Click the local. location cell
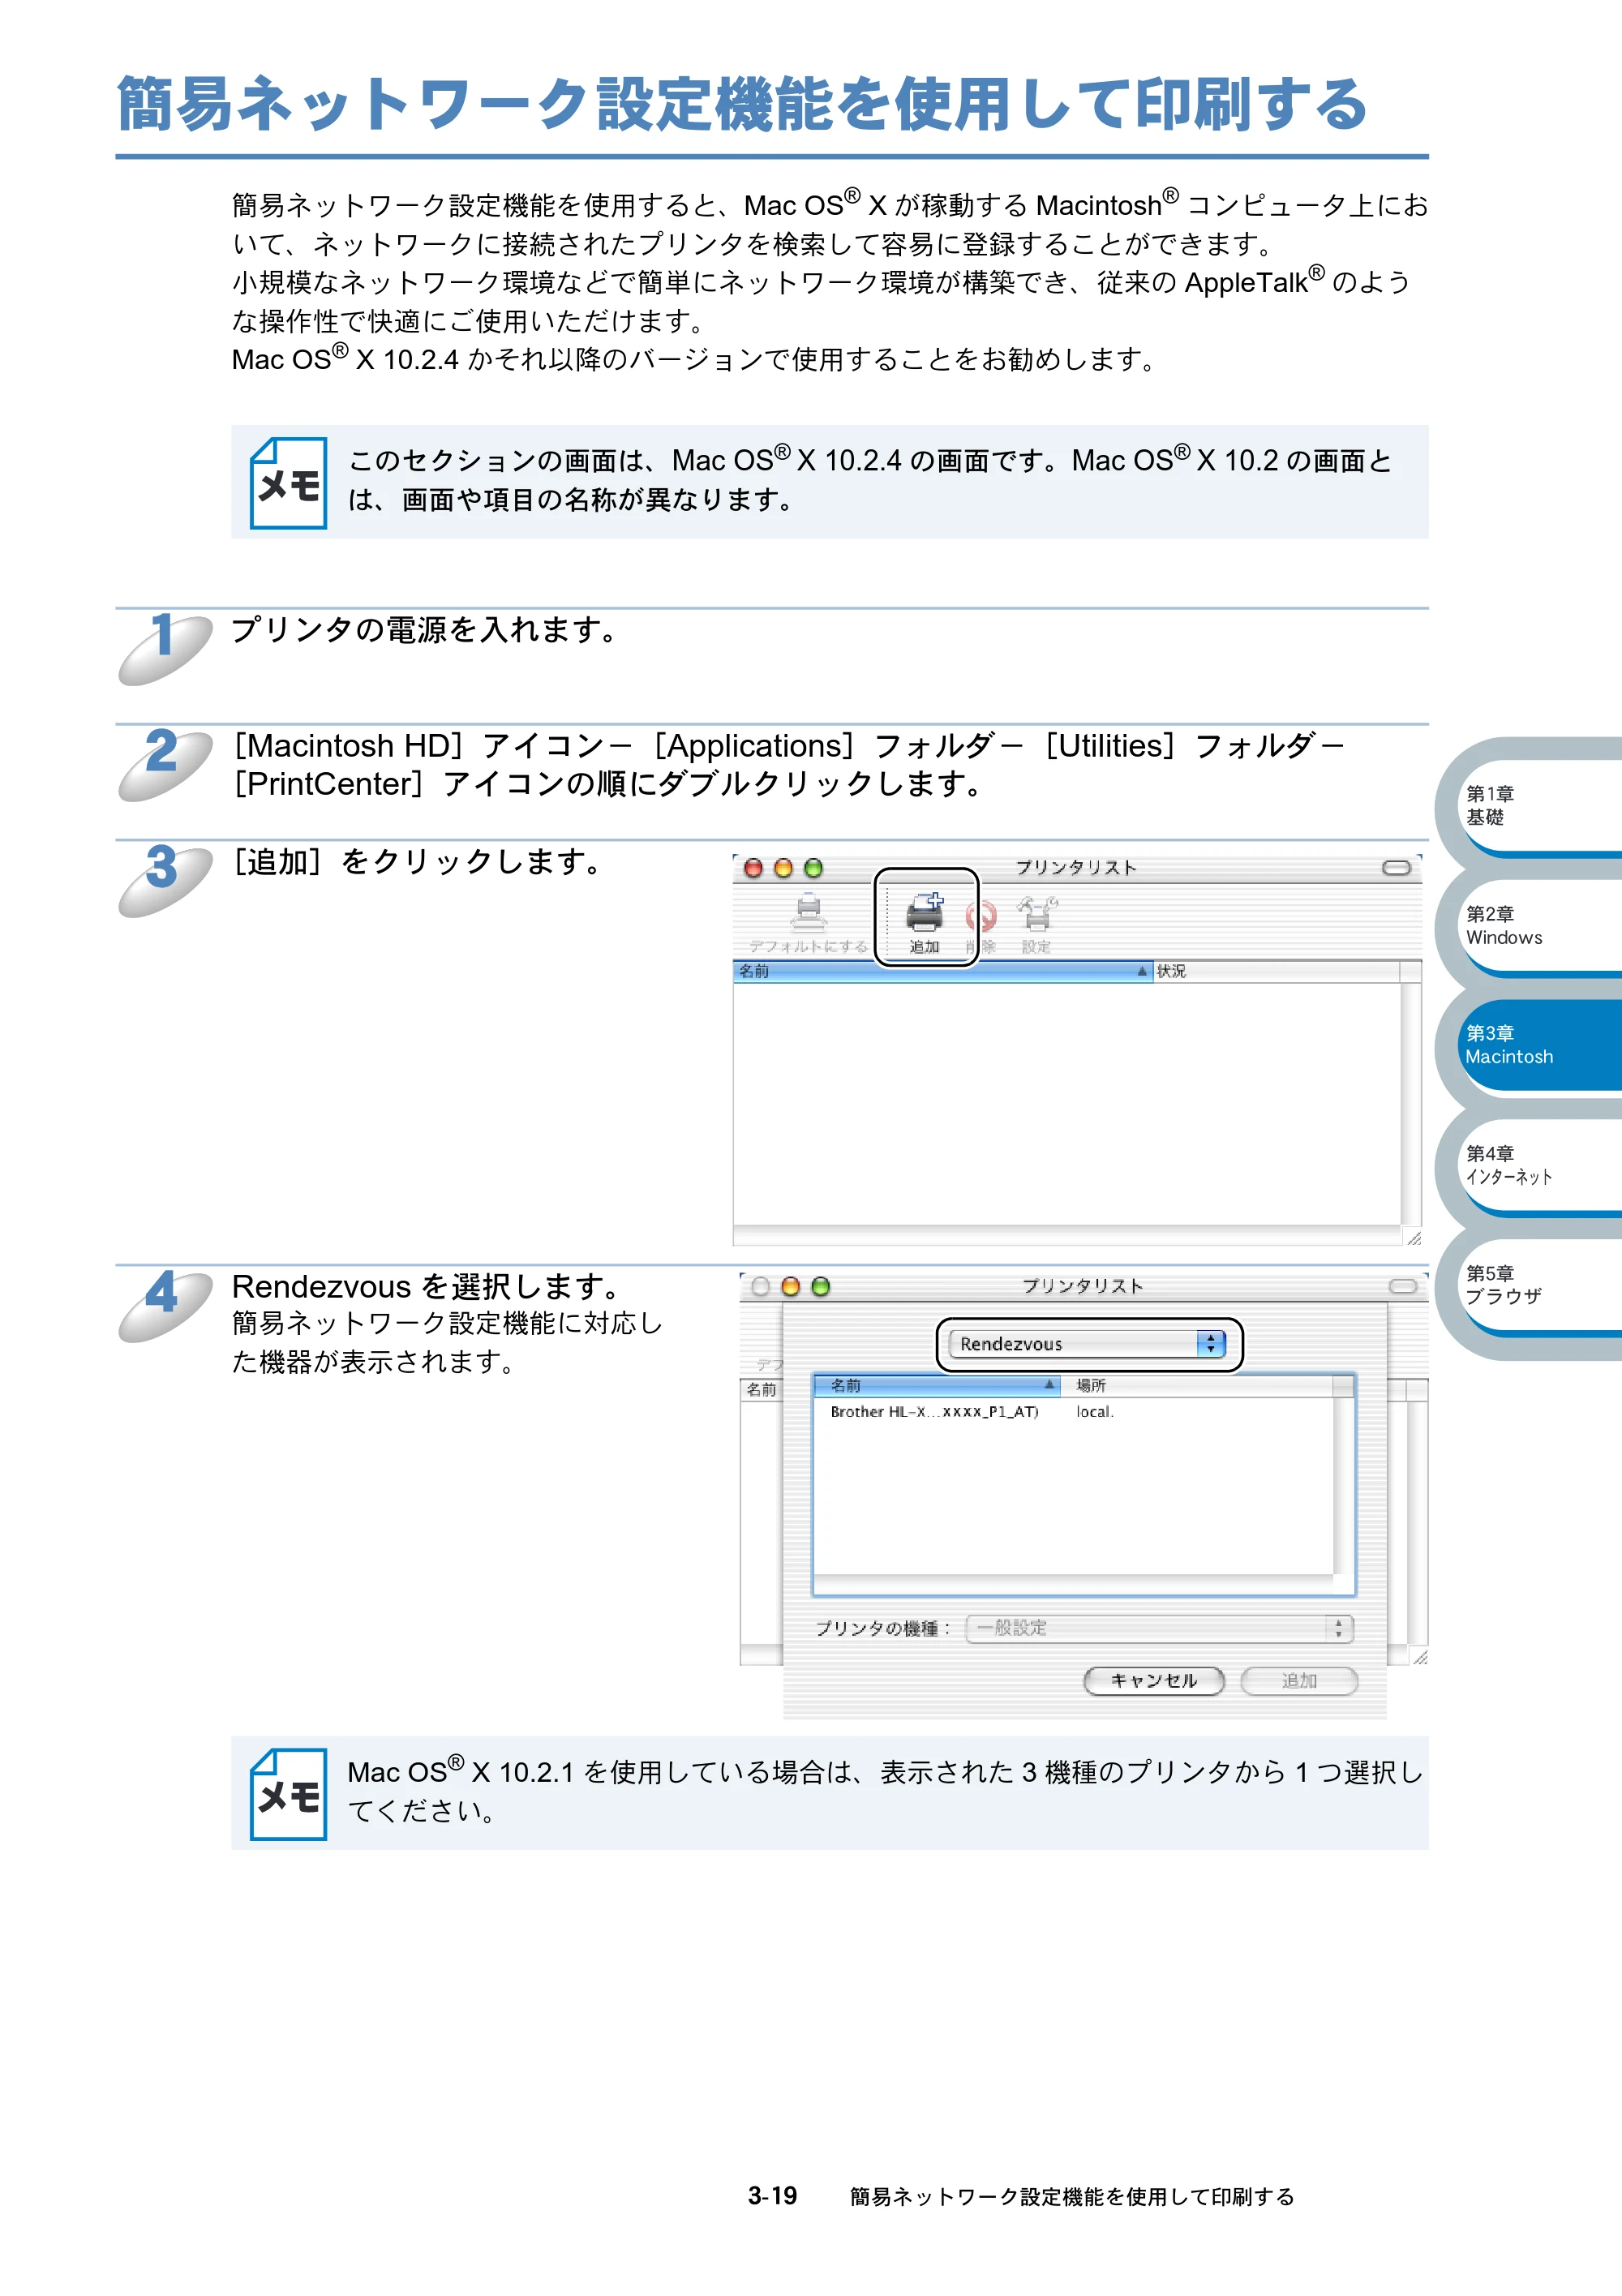 point(1095,1411)
